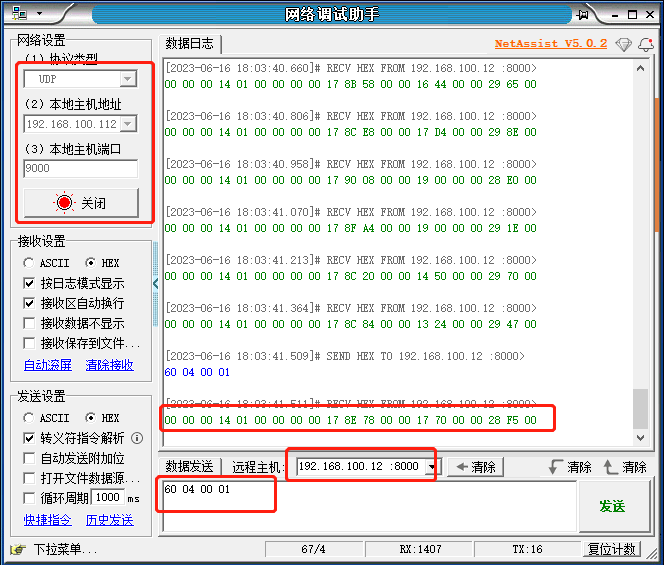Click the down arrow 清除 icon
The image size is (664, 565).
(555, 467)
